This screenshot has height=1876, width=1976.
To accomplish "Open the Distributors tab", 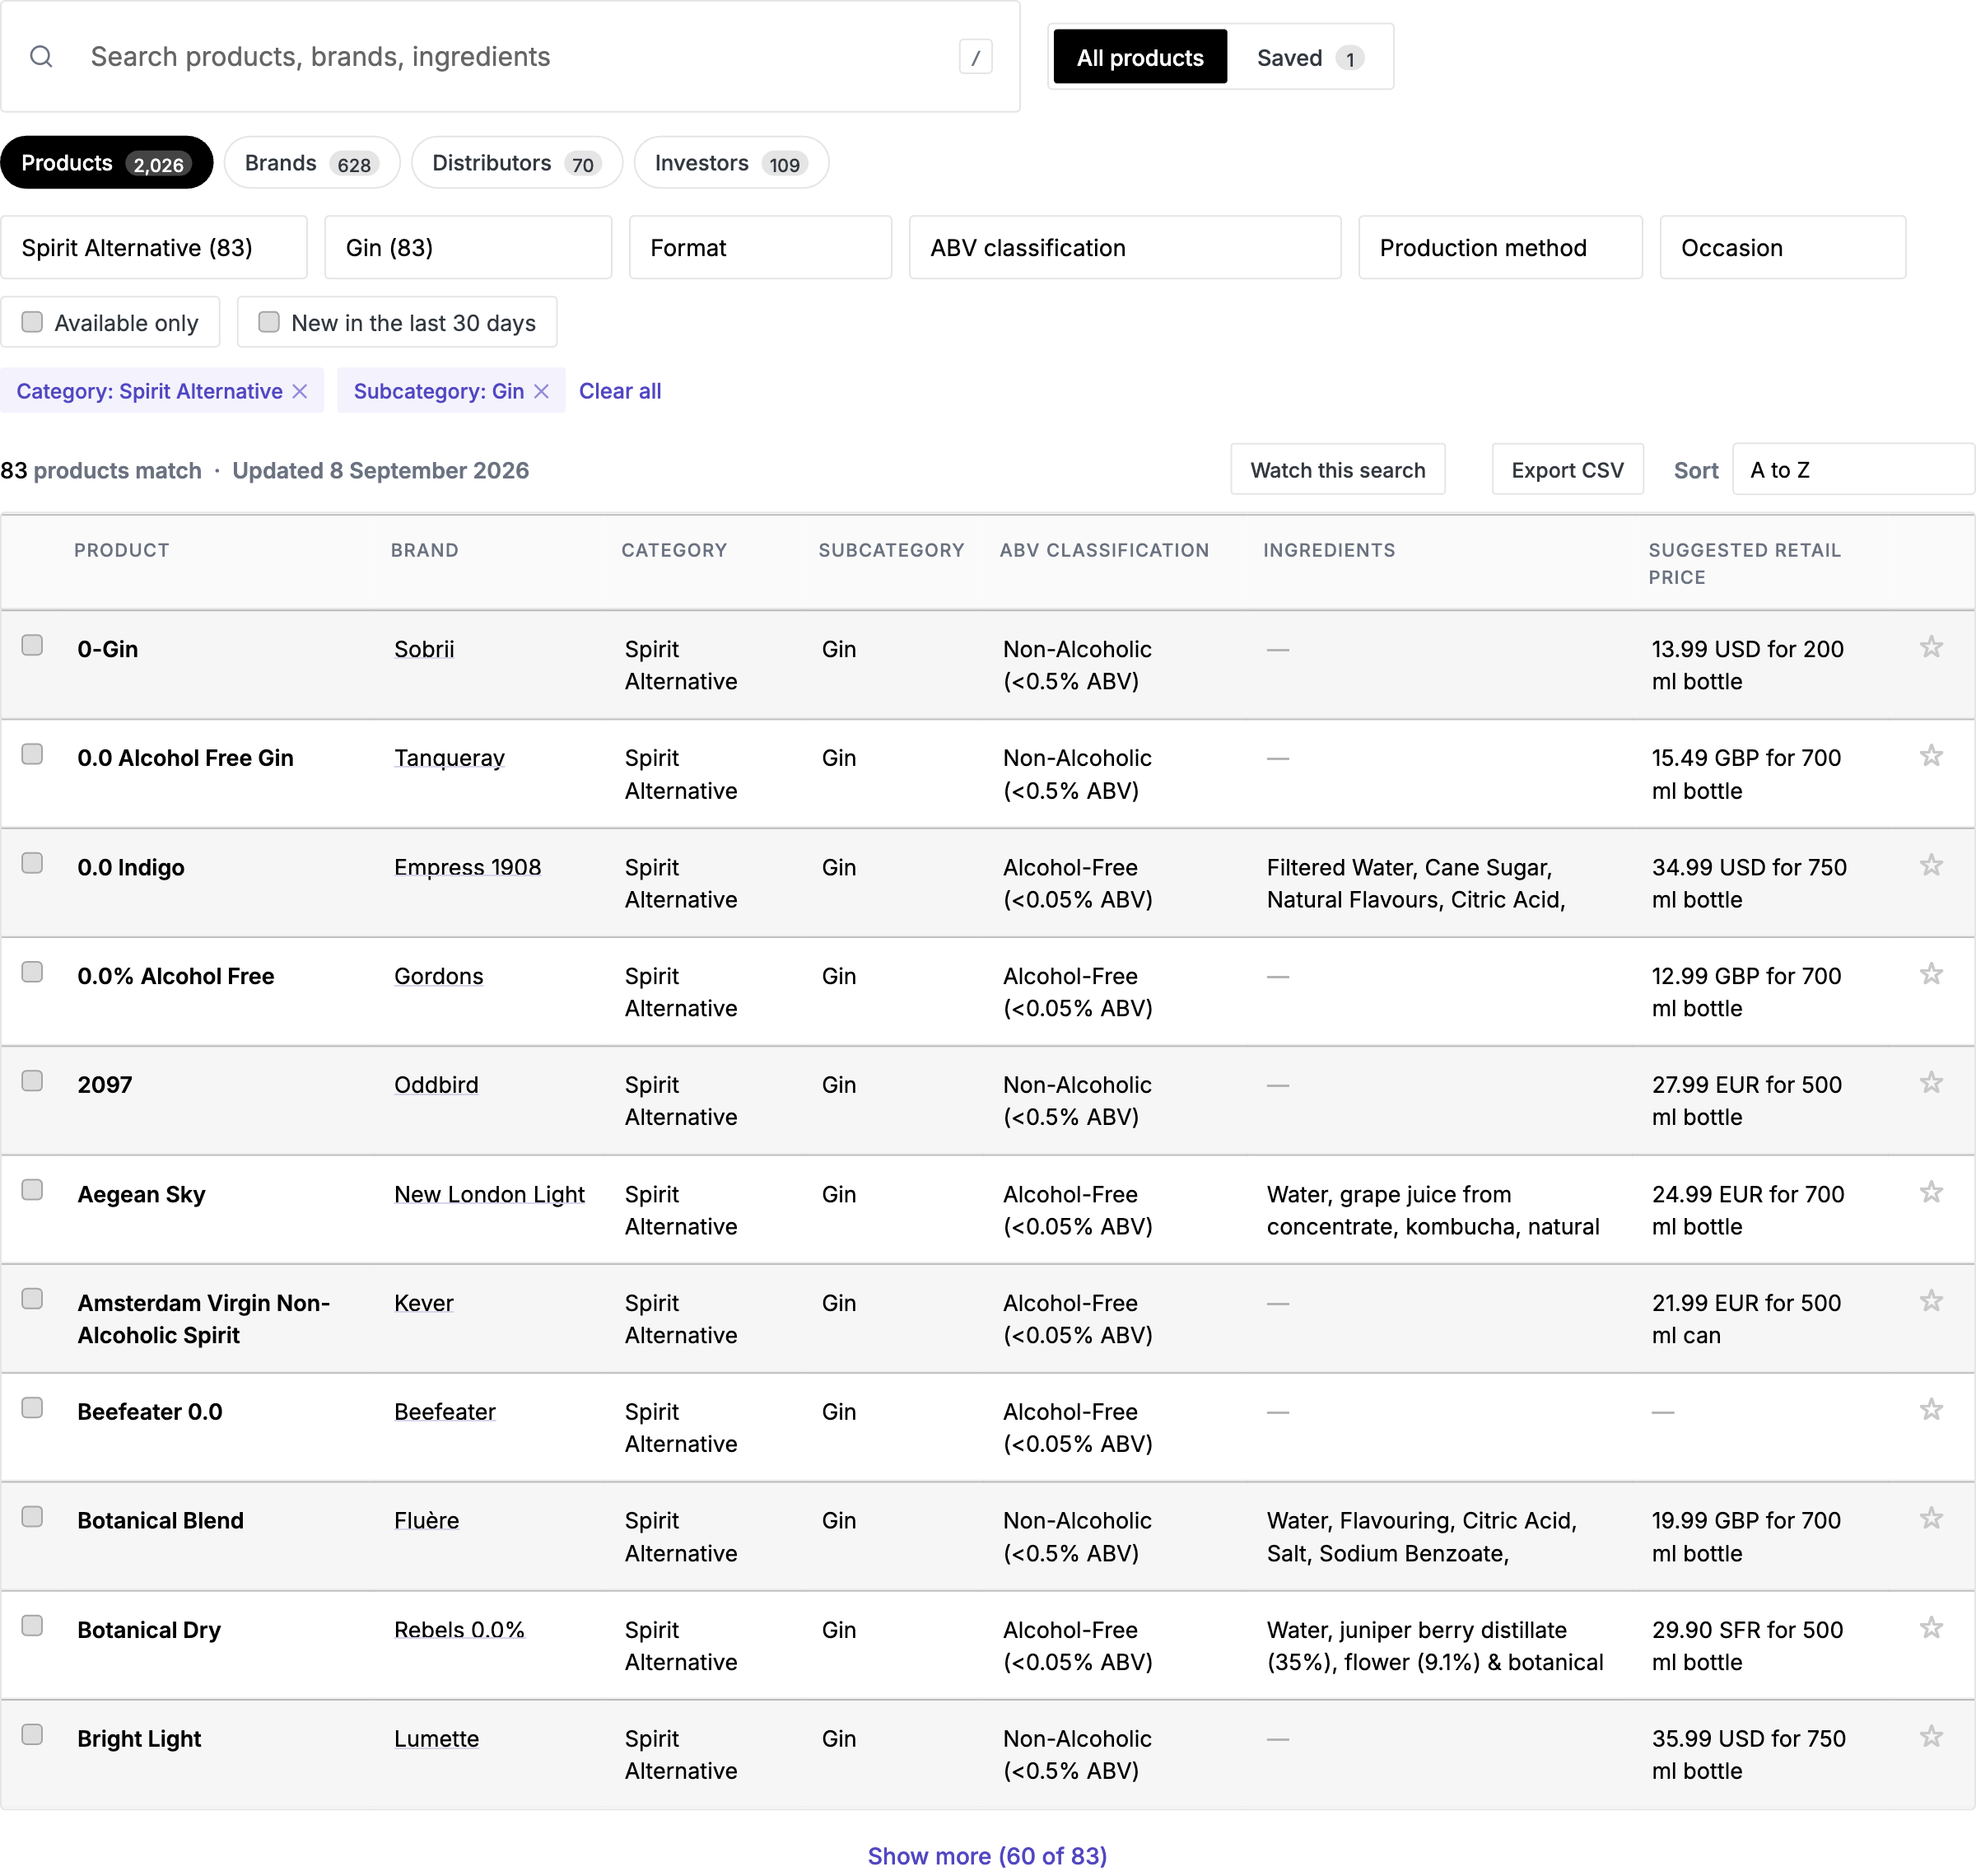I will click(517, 163).
